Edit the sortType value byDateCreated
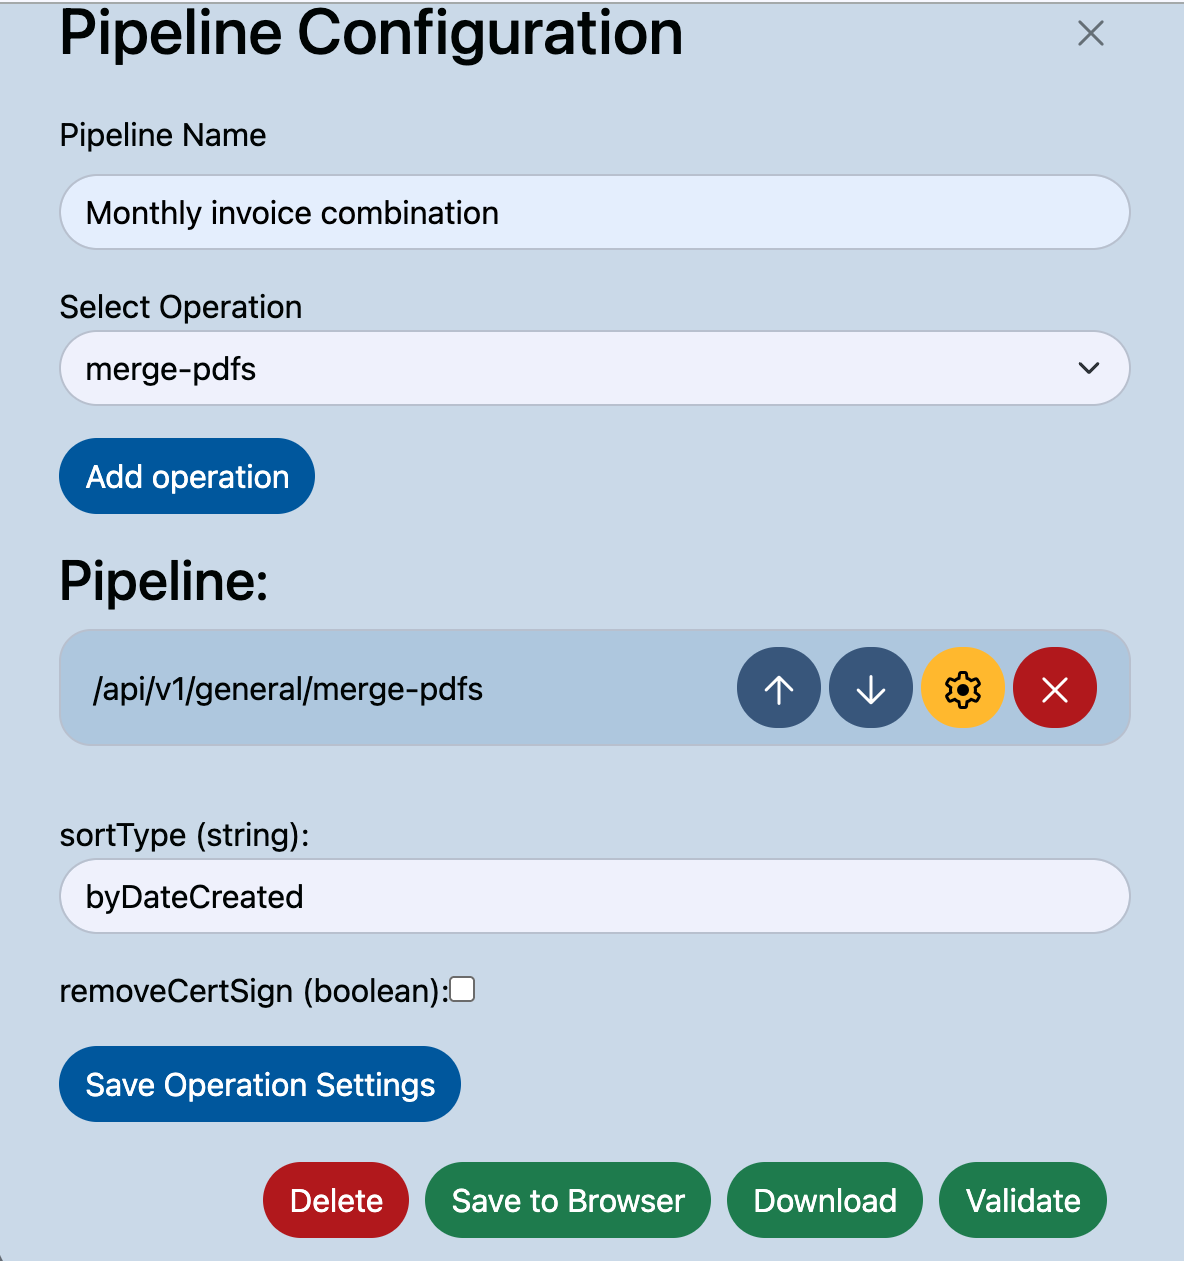1184x1261 pixels. point(594,896)
